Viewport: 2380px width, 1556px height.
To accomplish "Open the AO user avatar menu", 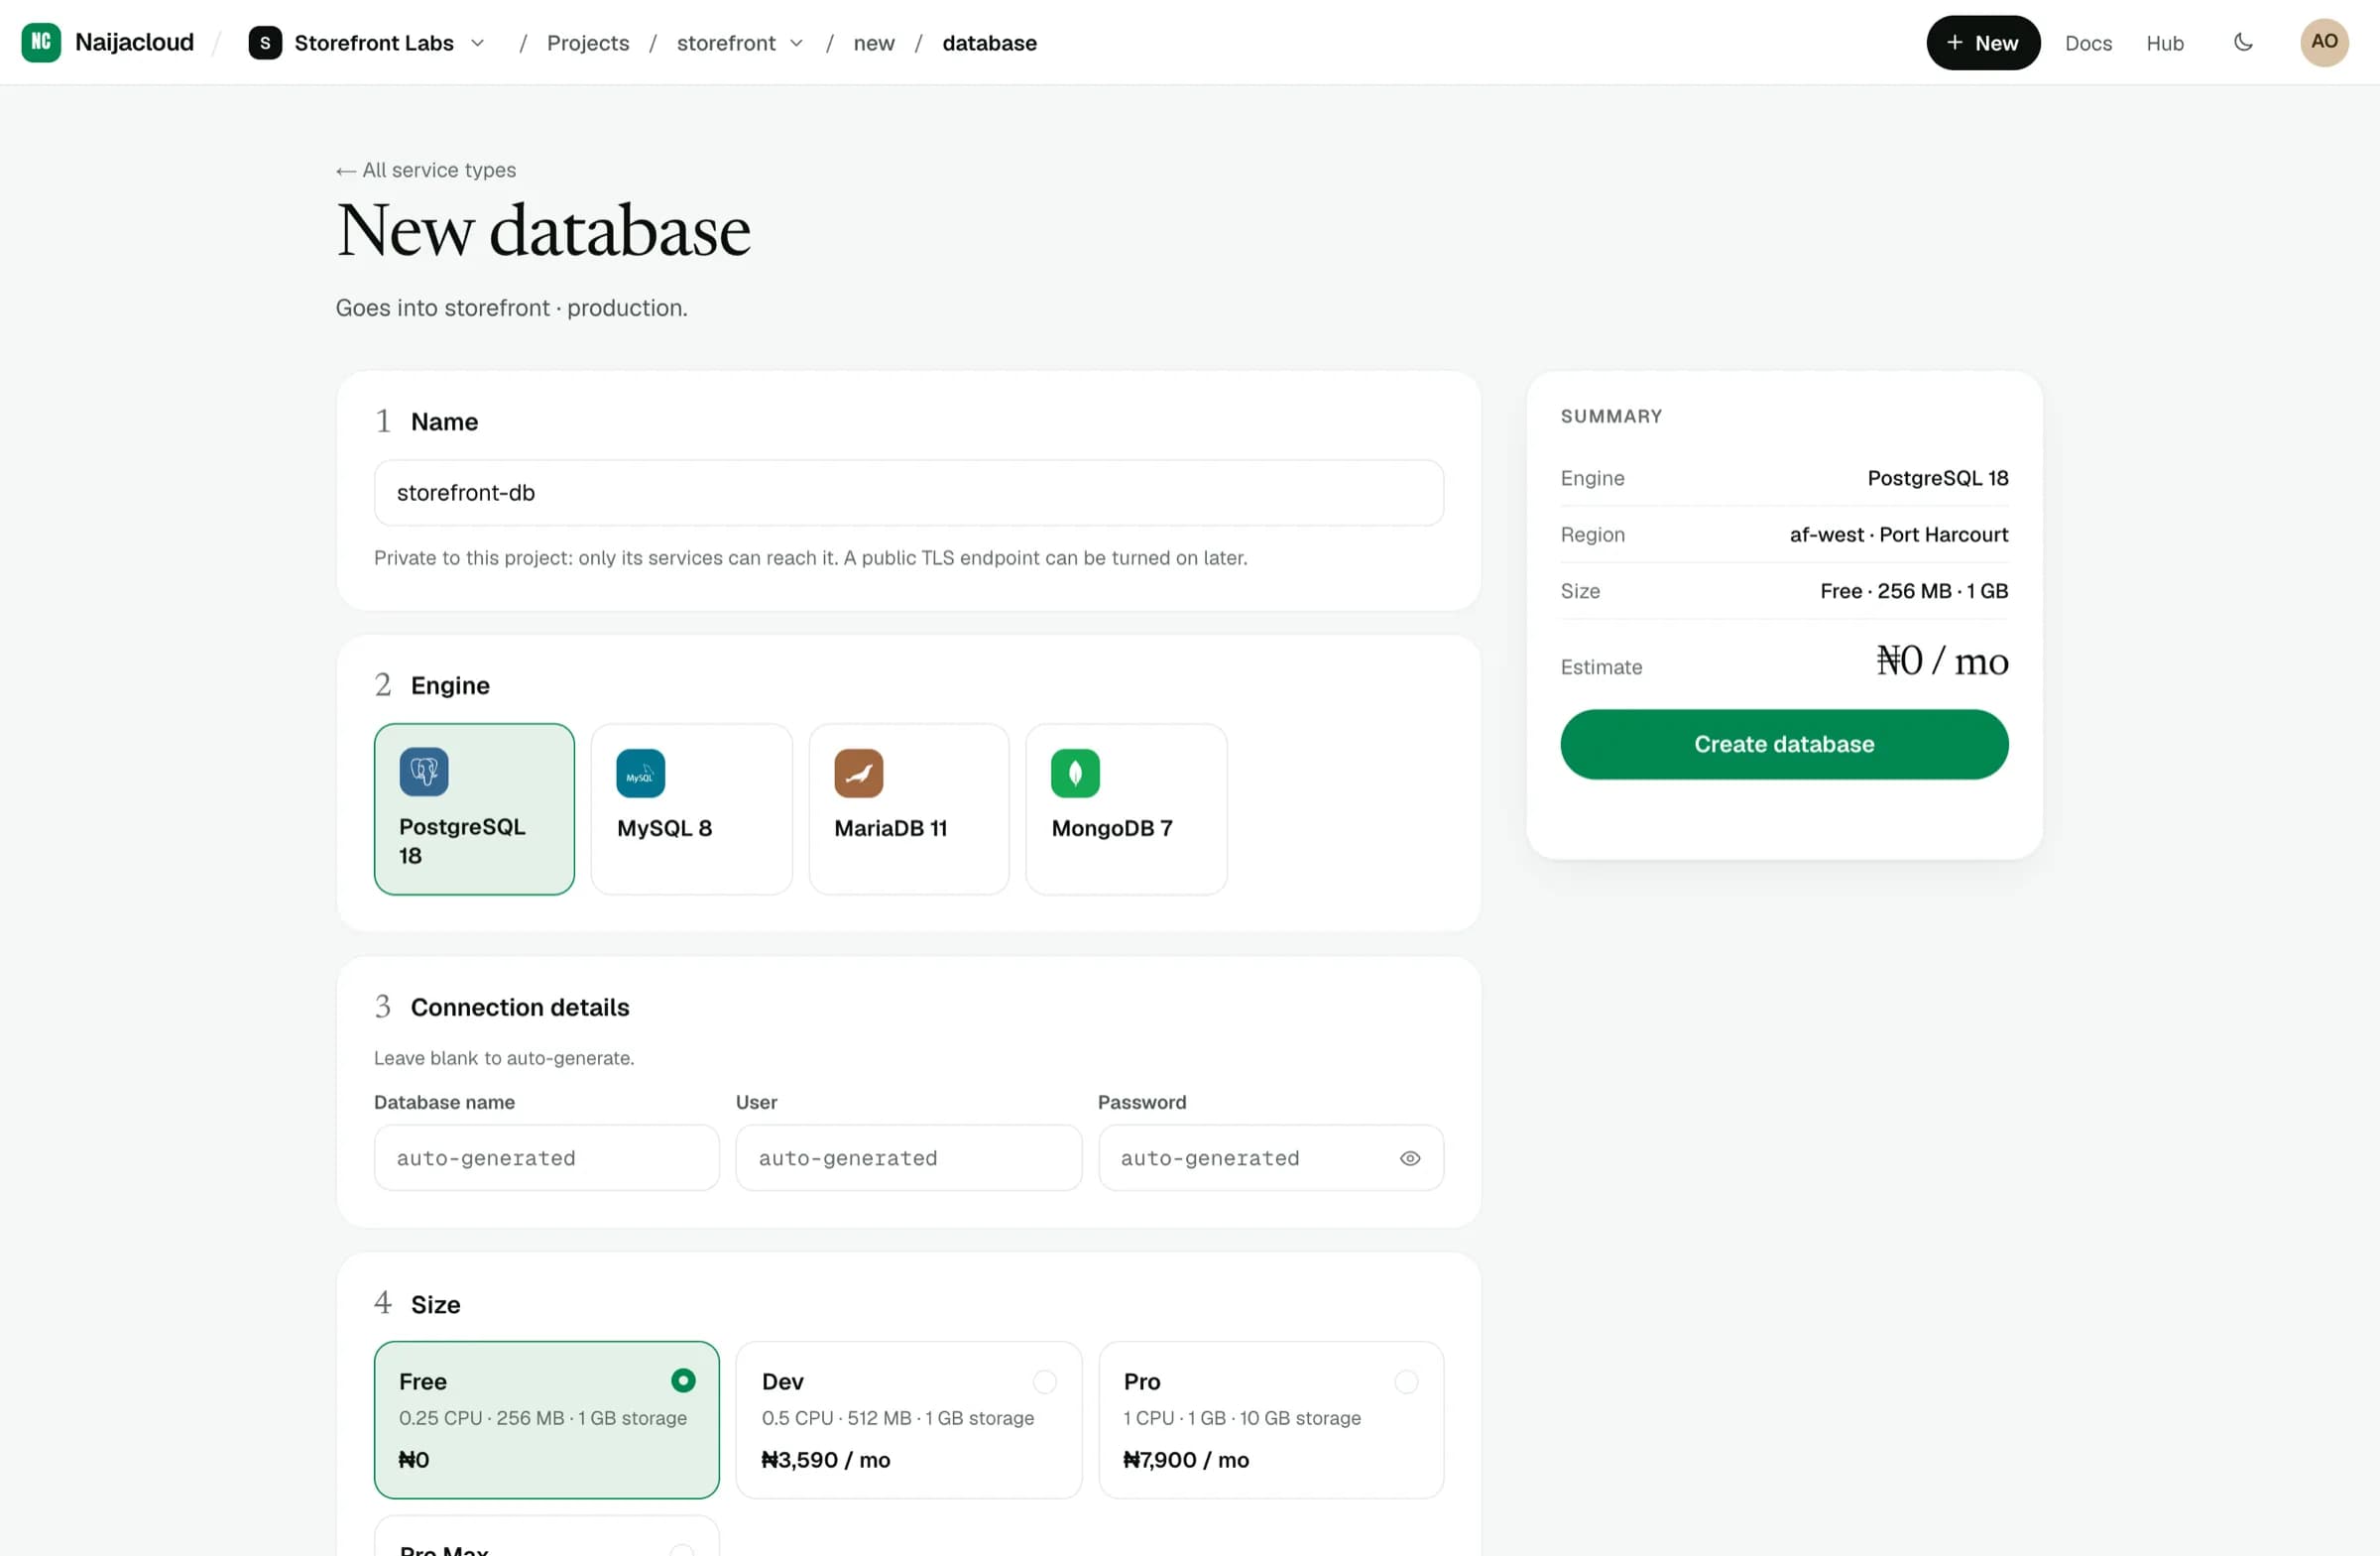I will point(2324,42).
